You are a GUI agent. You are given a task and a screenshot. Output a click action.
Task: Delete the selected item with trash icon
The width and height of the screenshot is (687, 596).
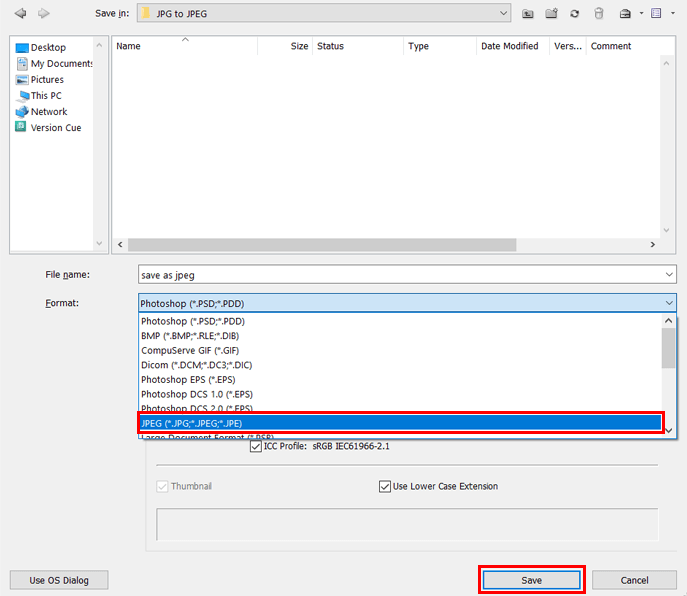tap(598, 14)
